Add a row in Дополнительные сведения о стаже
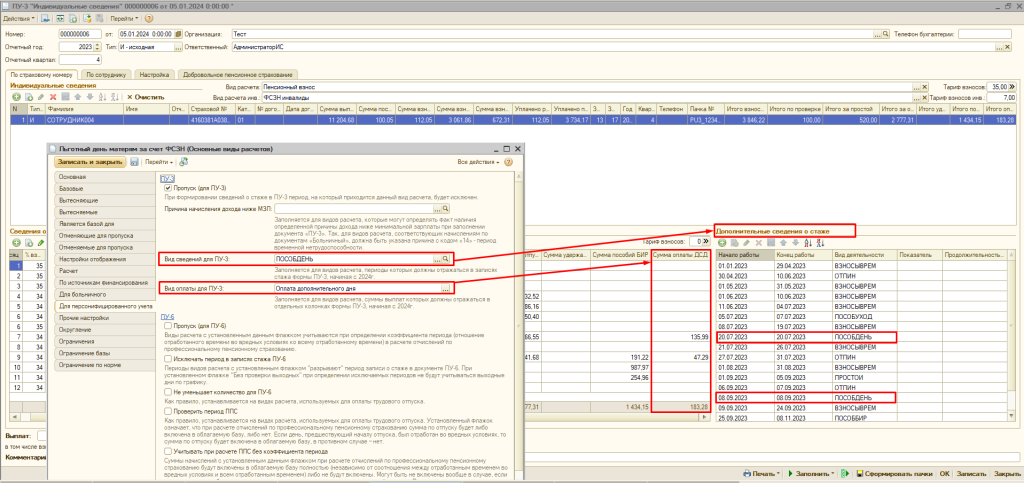1024x483 pixels. pos(722,242)
